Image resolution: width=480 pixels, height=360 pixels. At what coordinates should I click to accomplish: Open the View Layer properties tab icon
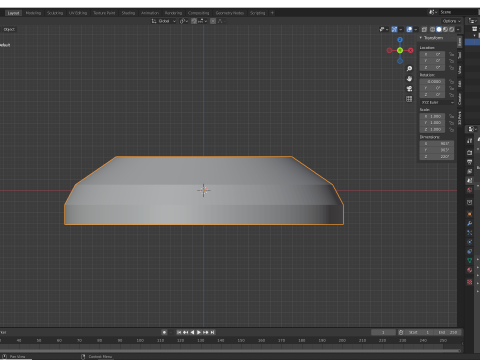pyautogui.click(x=470, y=171)
